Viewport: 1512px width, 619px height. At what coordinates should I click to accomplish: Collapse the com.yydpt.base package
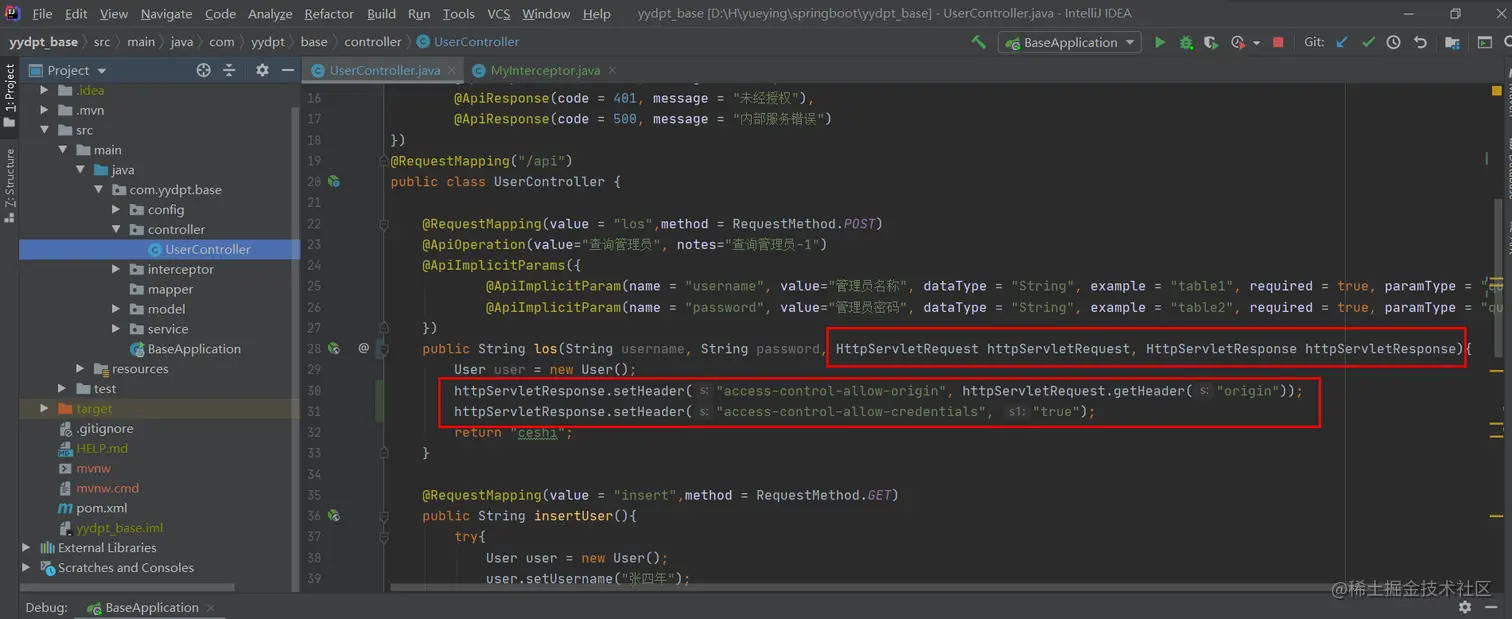98,190
